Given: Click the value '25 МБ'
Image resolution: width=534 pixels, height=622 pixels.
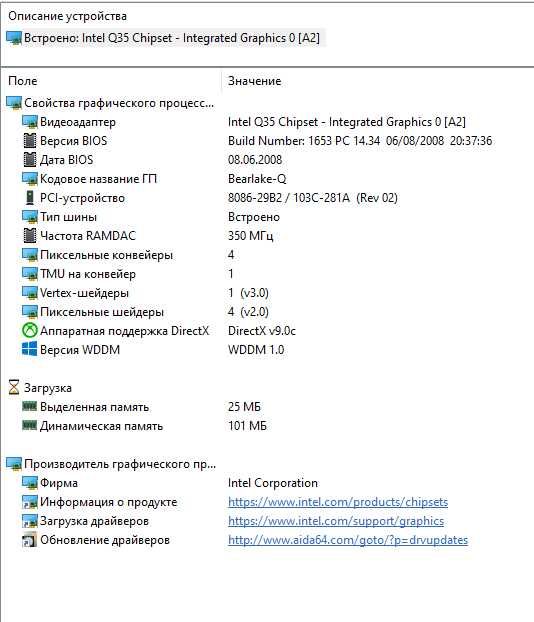Looking at the screenshot, I should (x=244, y=407).
